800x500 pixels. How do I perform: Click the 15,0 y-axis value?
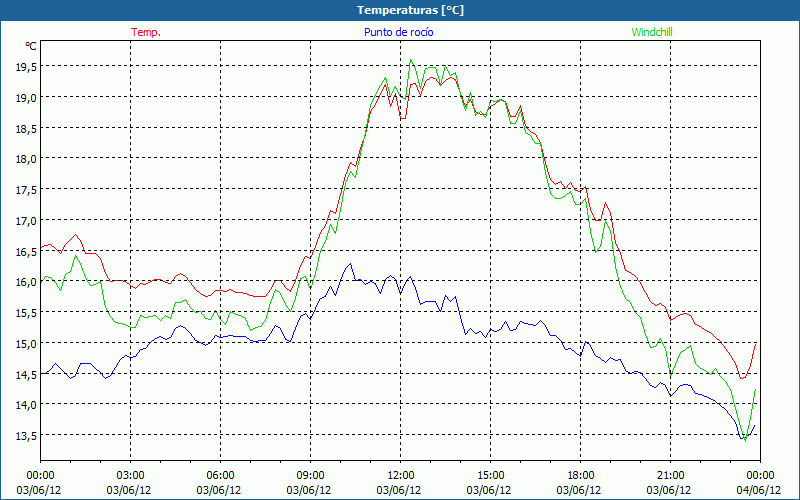click(26, 343)
